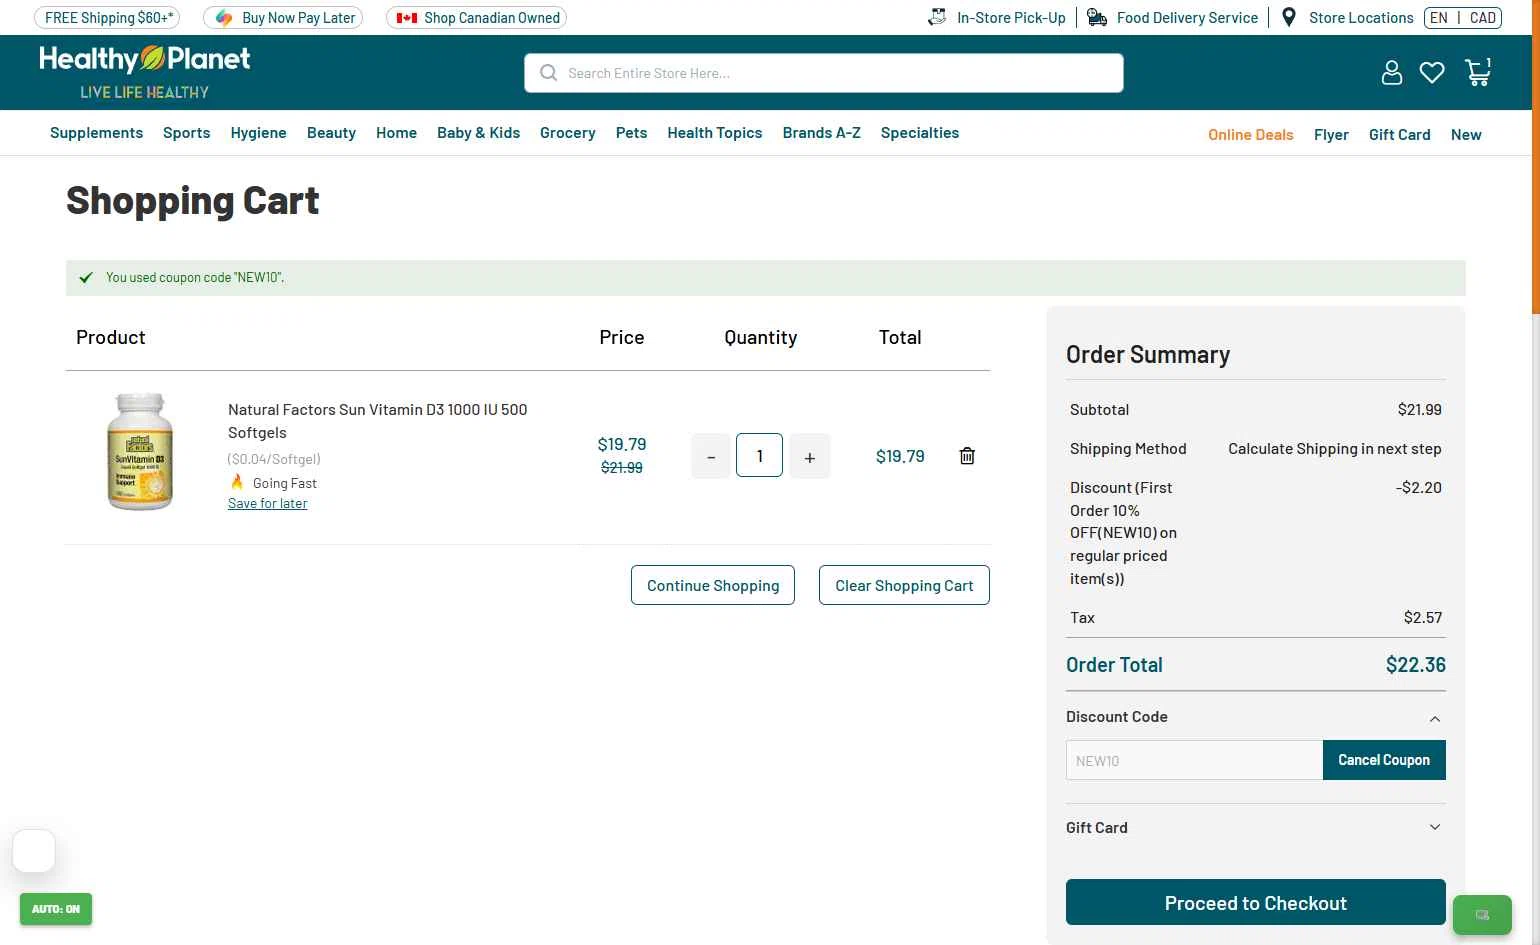The image size is (1540, 945).
Task: Click In-Store Pick-Up link
Action: [x=1011, y=17]
